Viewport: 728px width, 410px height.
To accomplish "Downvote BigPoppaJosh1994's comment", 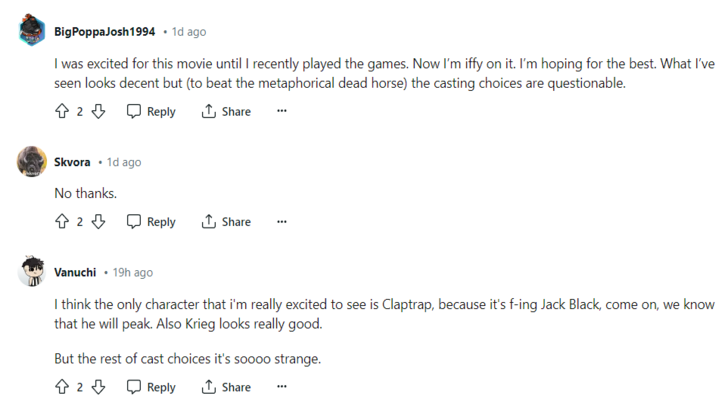I will coord(98,112).
